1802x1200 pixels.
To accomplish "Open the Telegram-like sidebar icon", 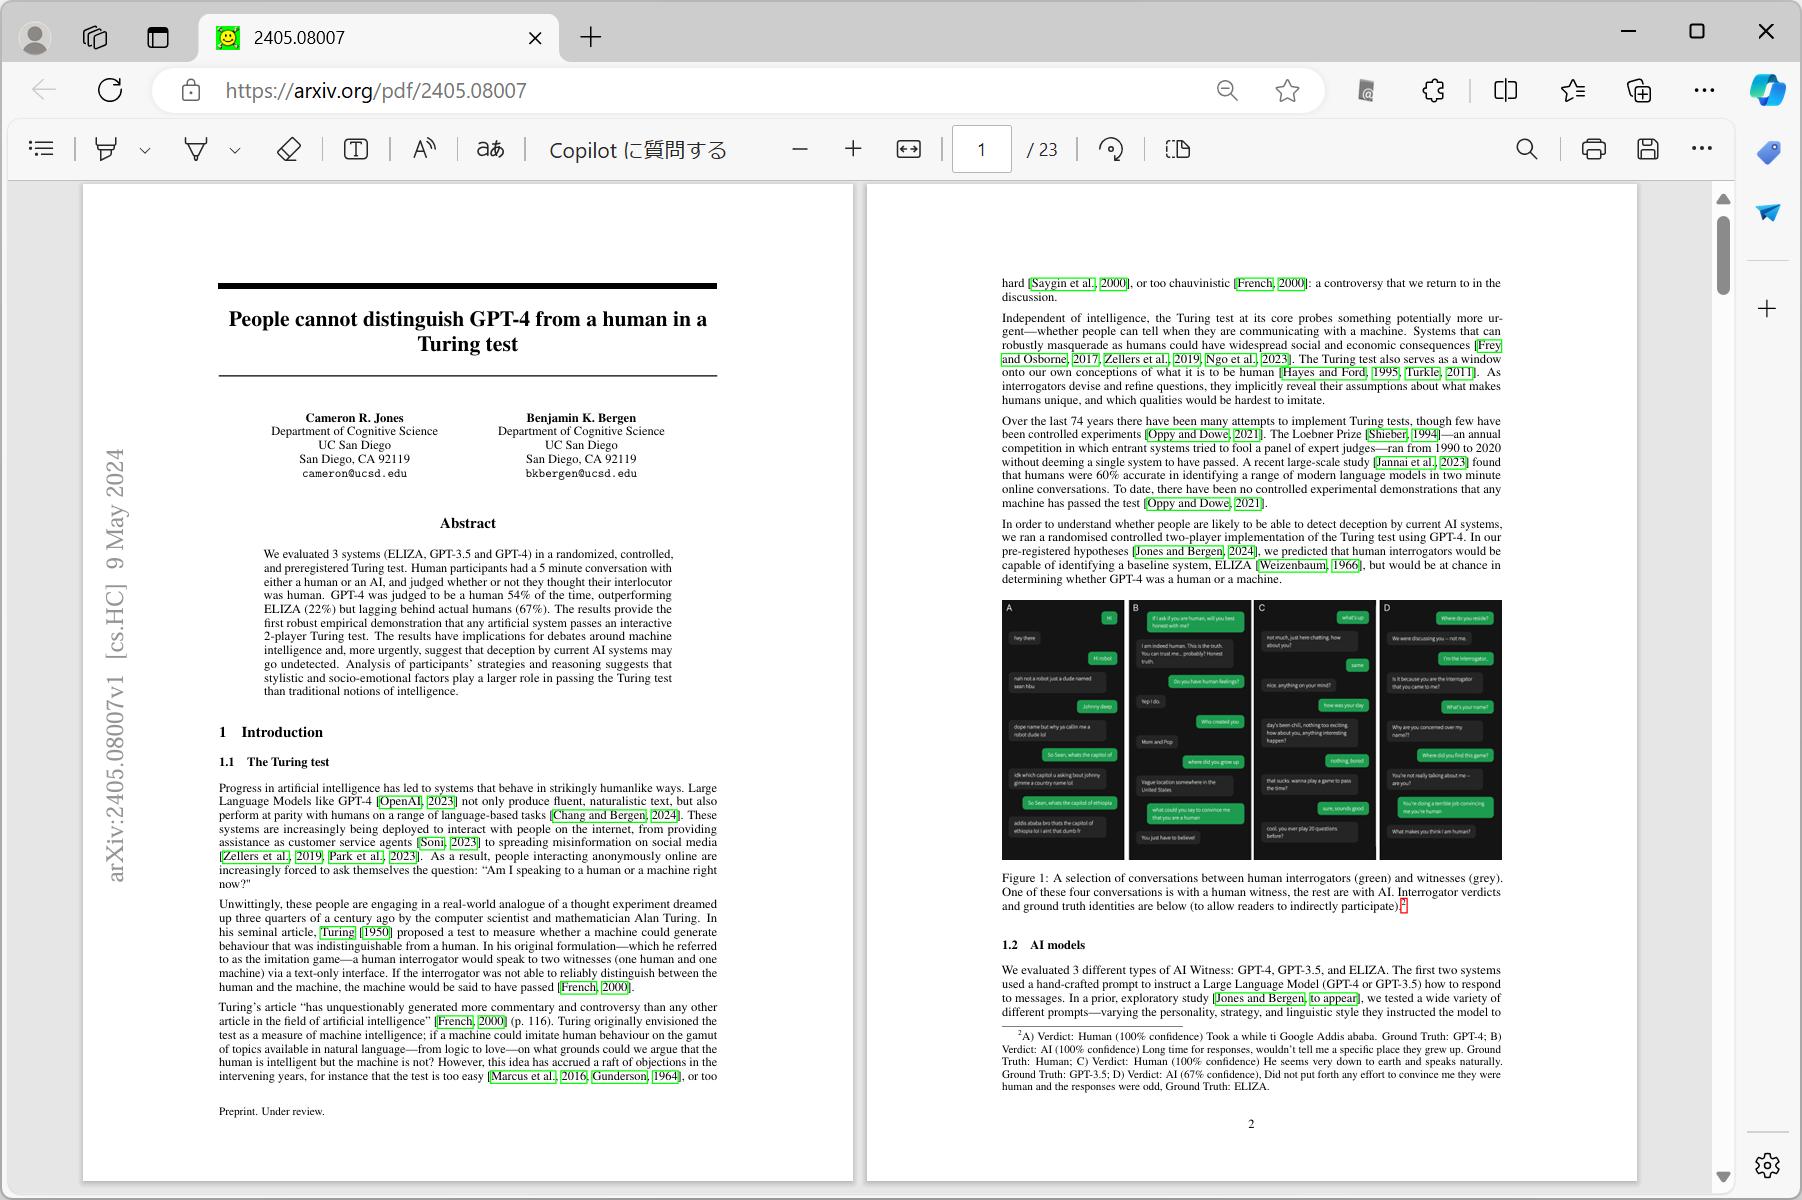I will [1768, 212].
